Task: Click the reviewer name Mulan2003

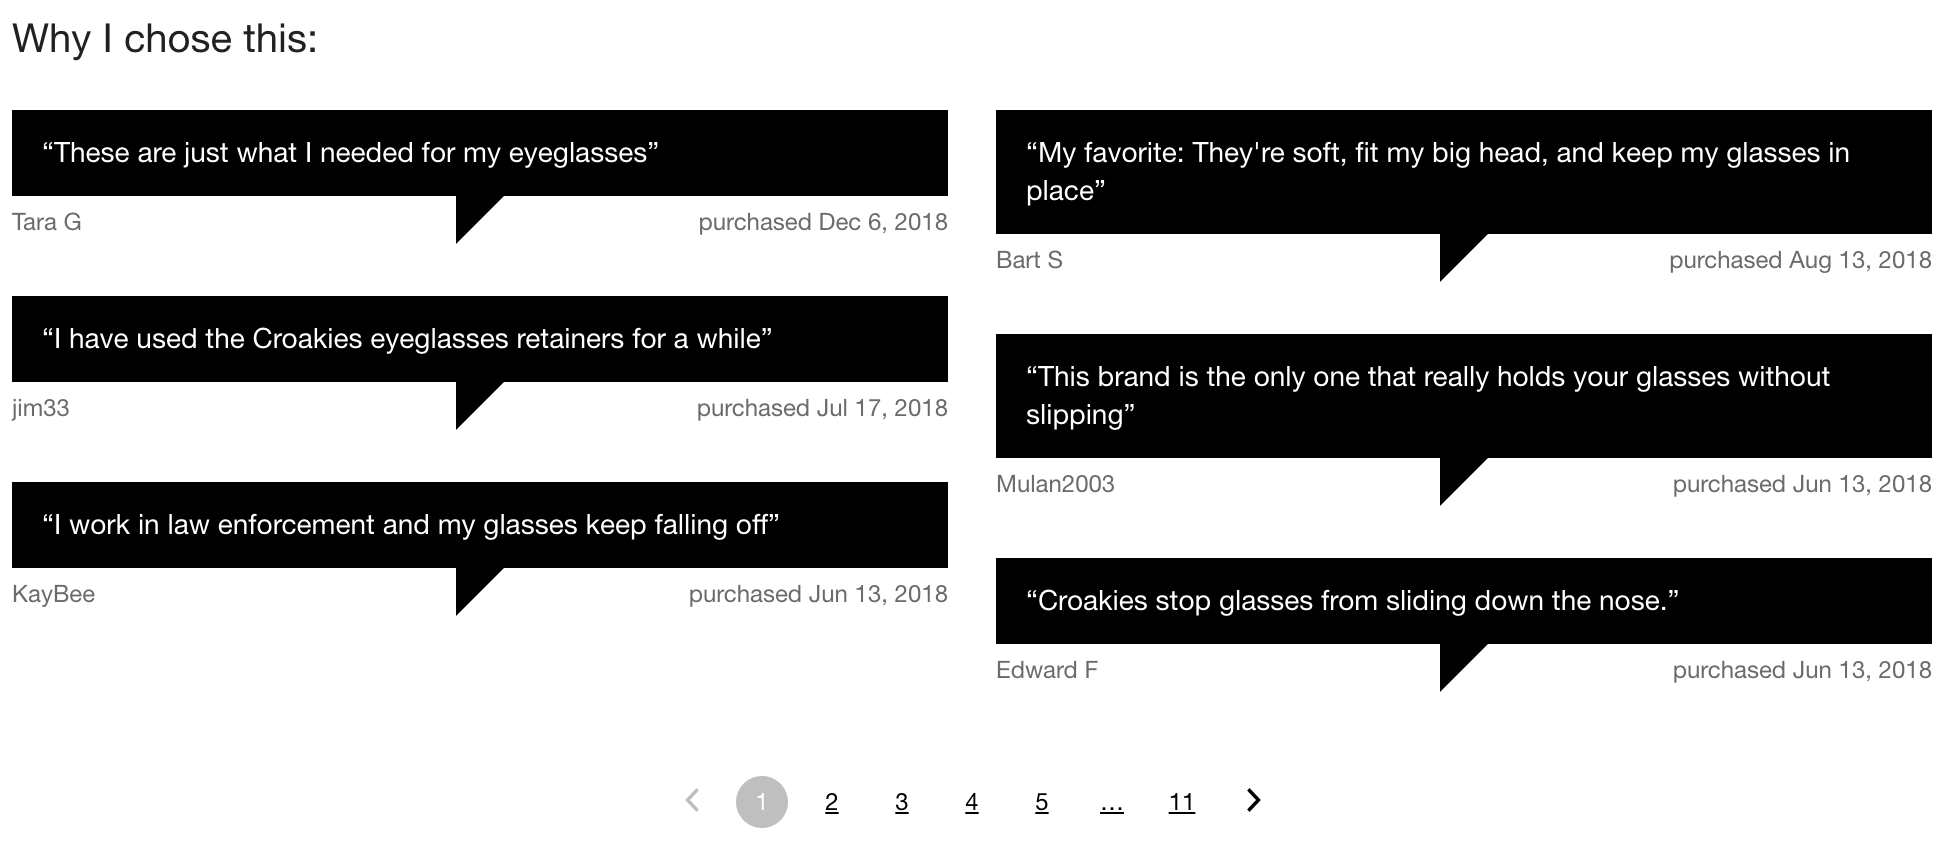Action: (x=1057, y=483)
